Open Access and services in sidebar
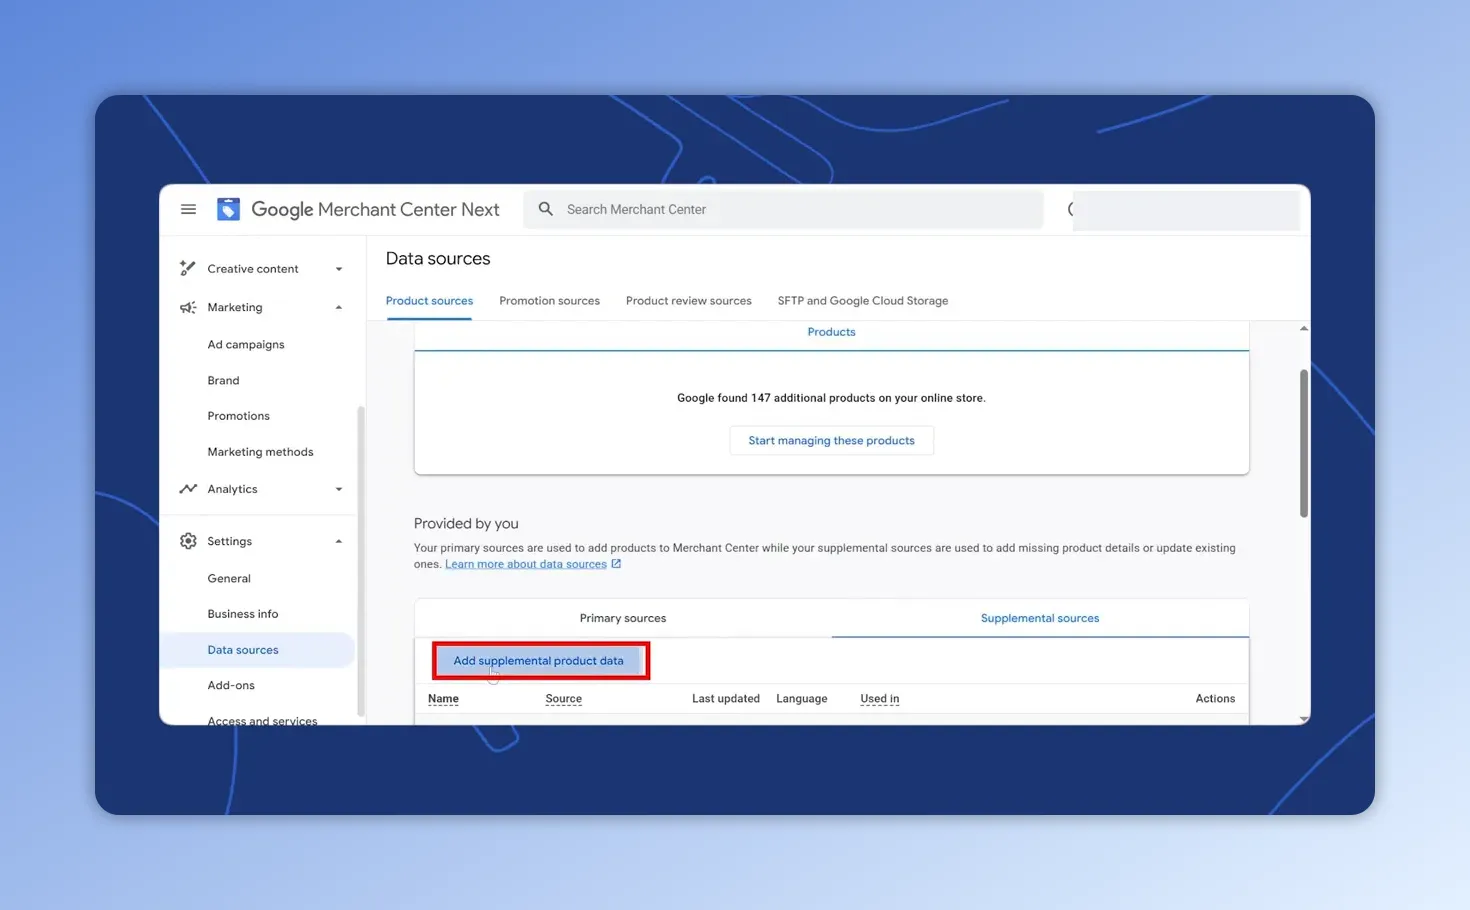1470x910 pixels. click(262, 720)
